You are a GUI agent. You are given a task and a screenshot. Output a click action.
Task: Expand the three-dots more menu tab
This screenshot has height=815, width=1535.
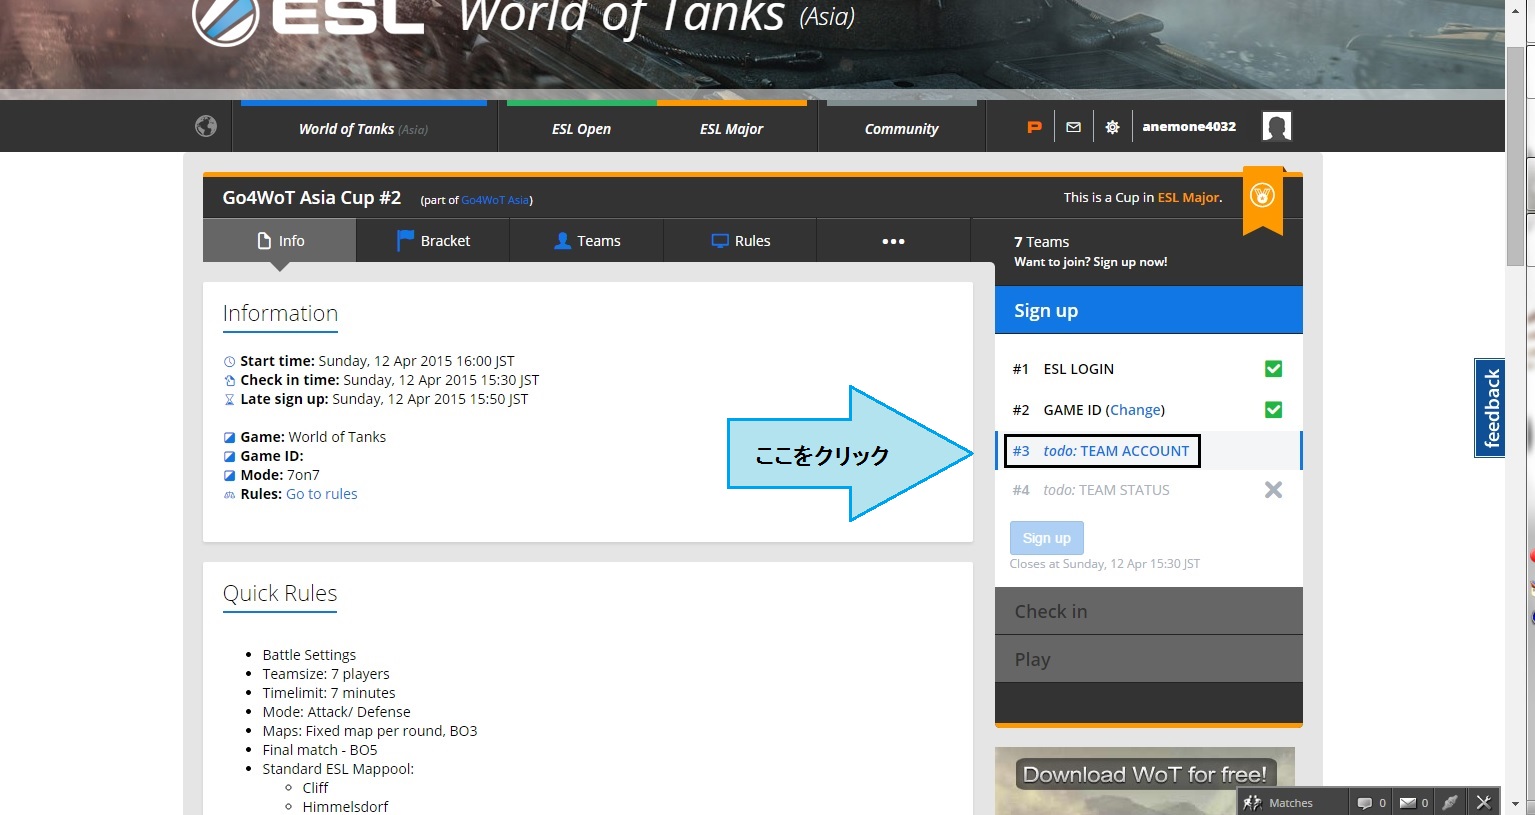tap(893, 241)
